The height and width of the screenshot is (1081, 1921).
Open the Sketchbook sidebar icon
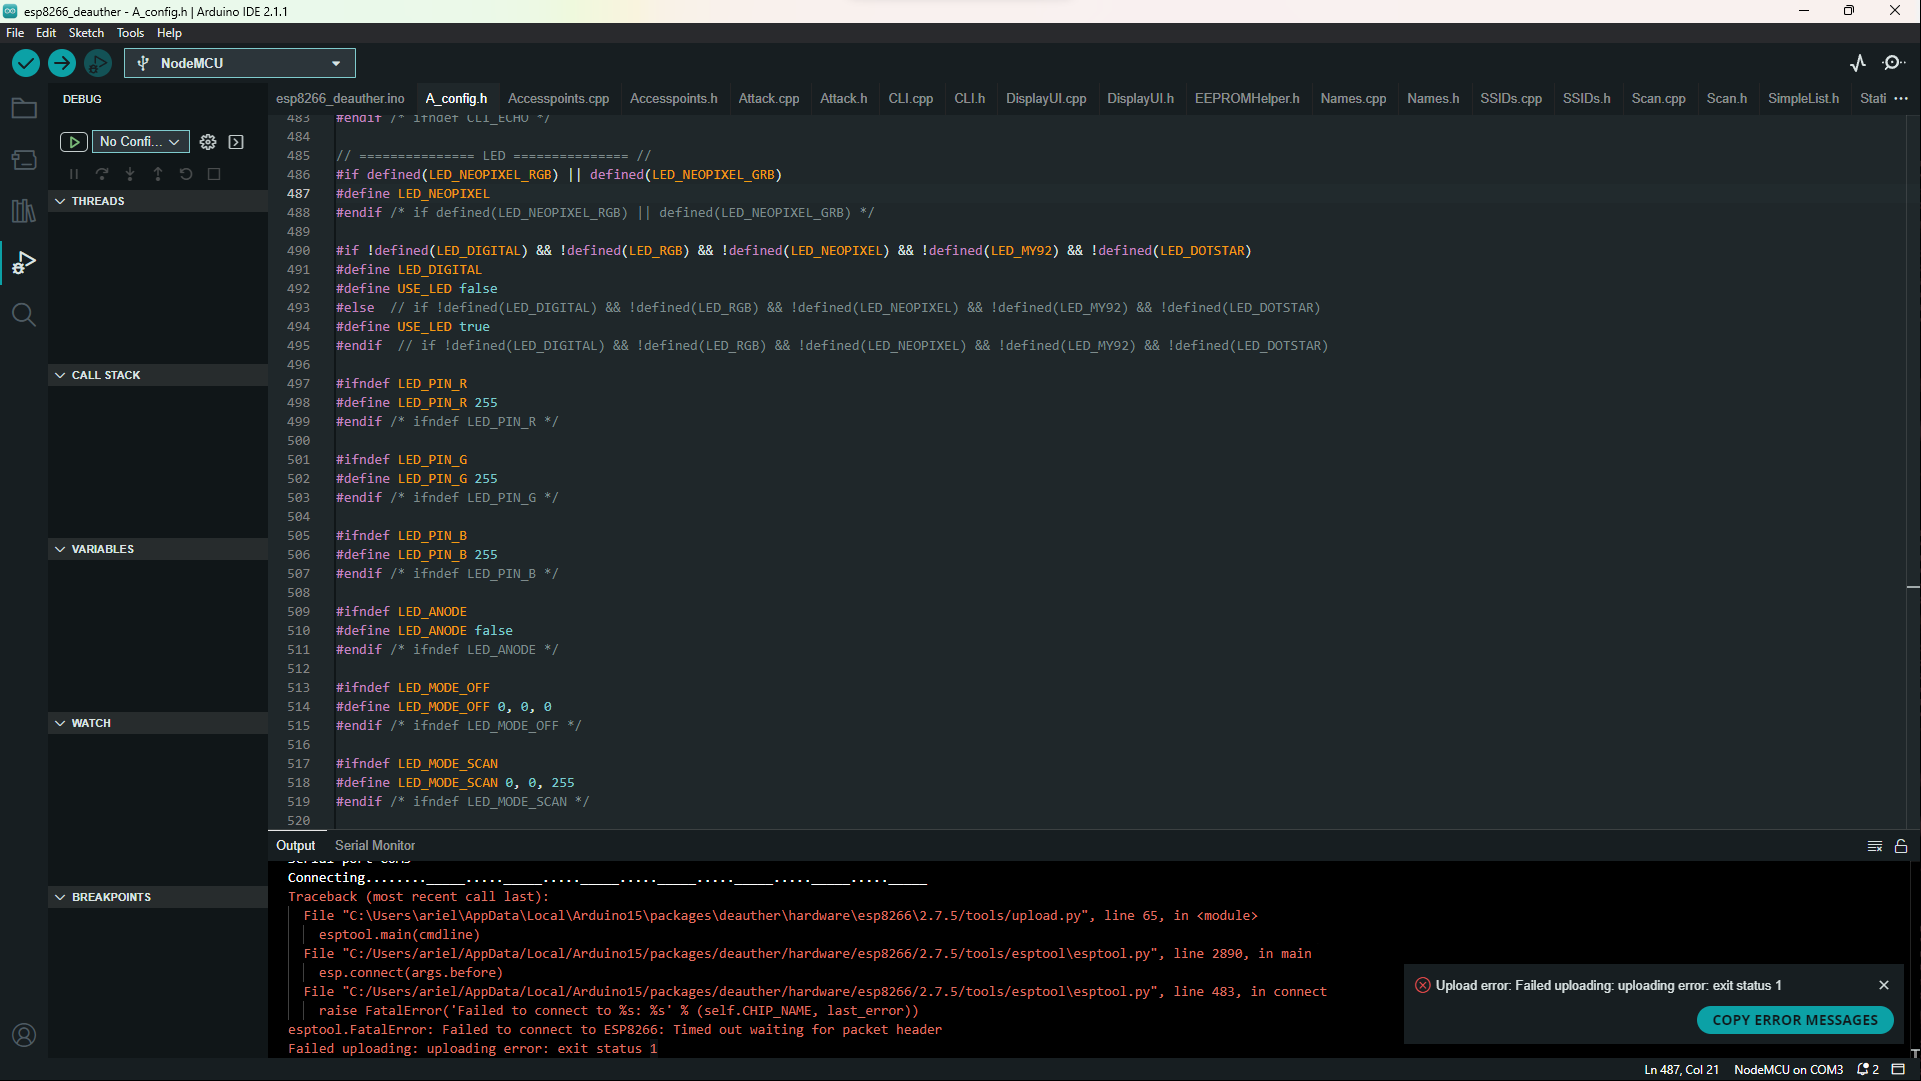coord(24,108)
